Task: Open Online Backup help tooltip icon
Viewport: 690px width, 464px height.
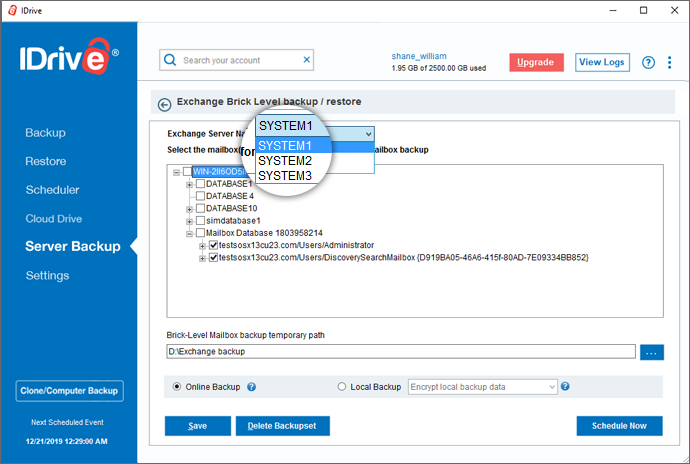Action: (251, 387)
